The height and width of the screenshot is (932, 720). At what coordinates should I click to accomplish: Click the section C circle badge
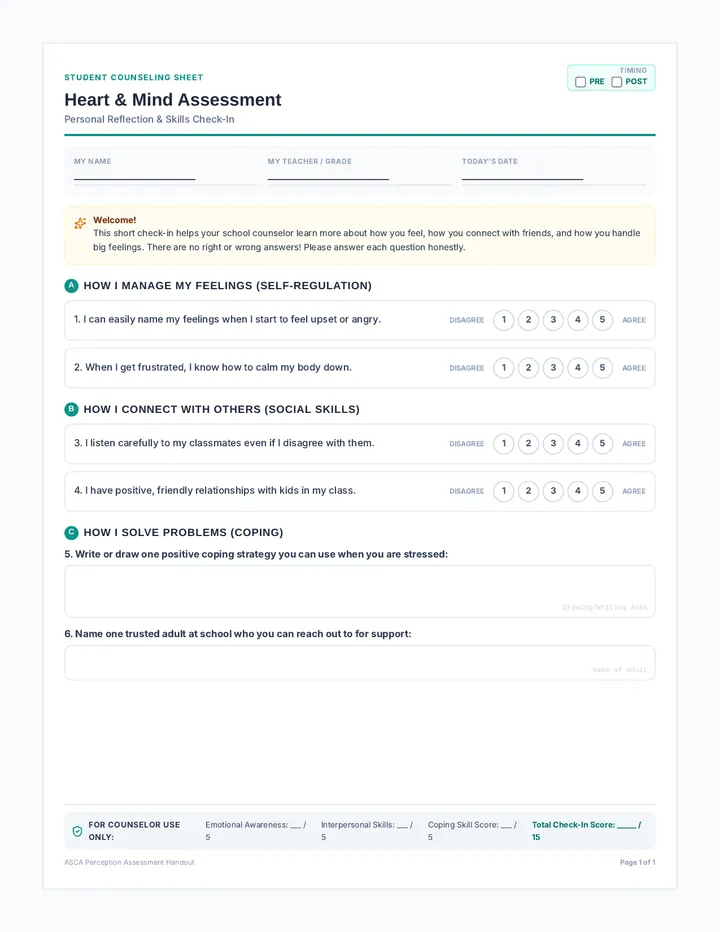(71, 532)
